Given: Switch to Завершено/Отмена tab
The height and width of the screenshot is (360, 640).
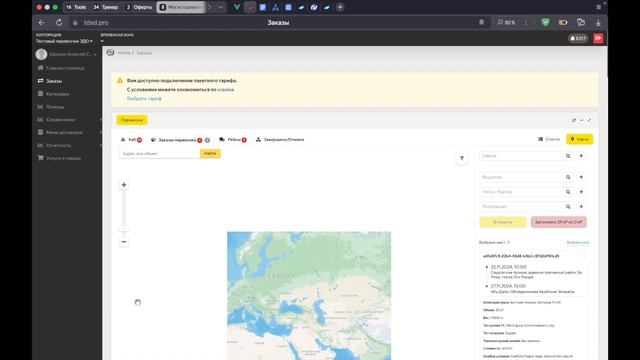Looking at the screenshot, I should click(x=280, y=140).
